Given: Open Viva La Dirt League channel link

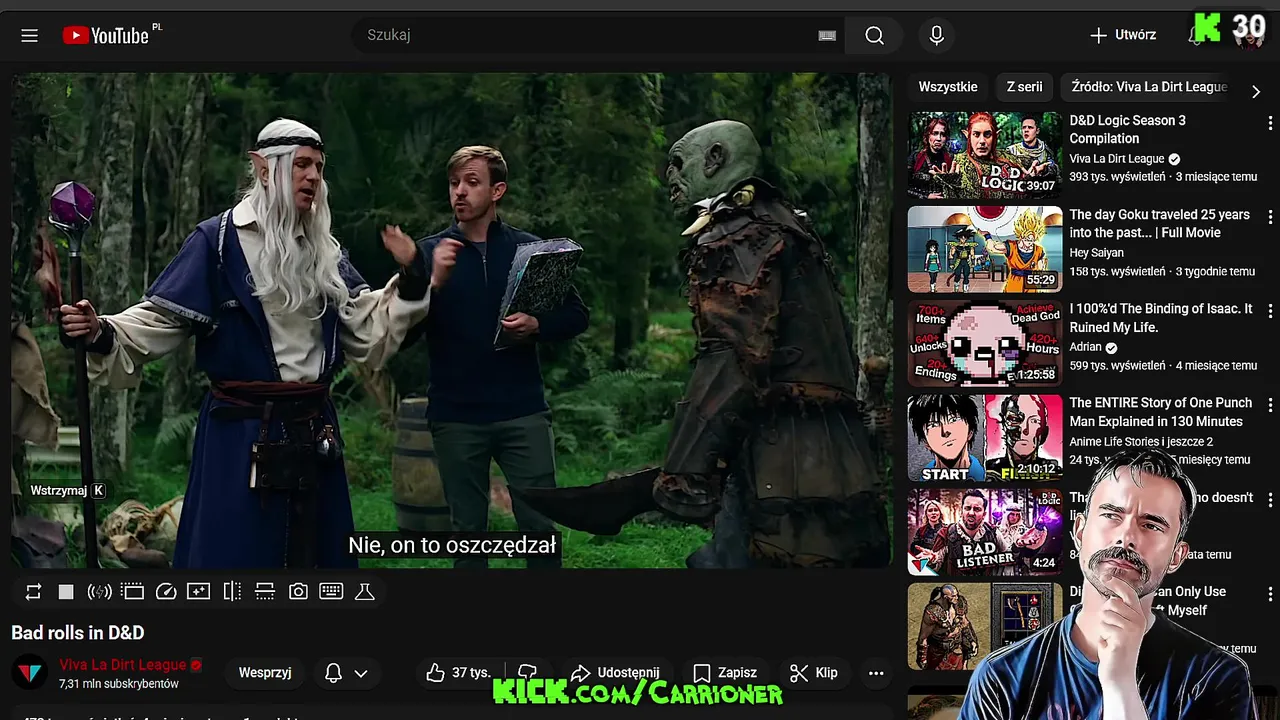Looking at the screenshot, I should point(123,664).
